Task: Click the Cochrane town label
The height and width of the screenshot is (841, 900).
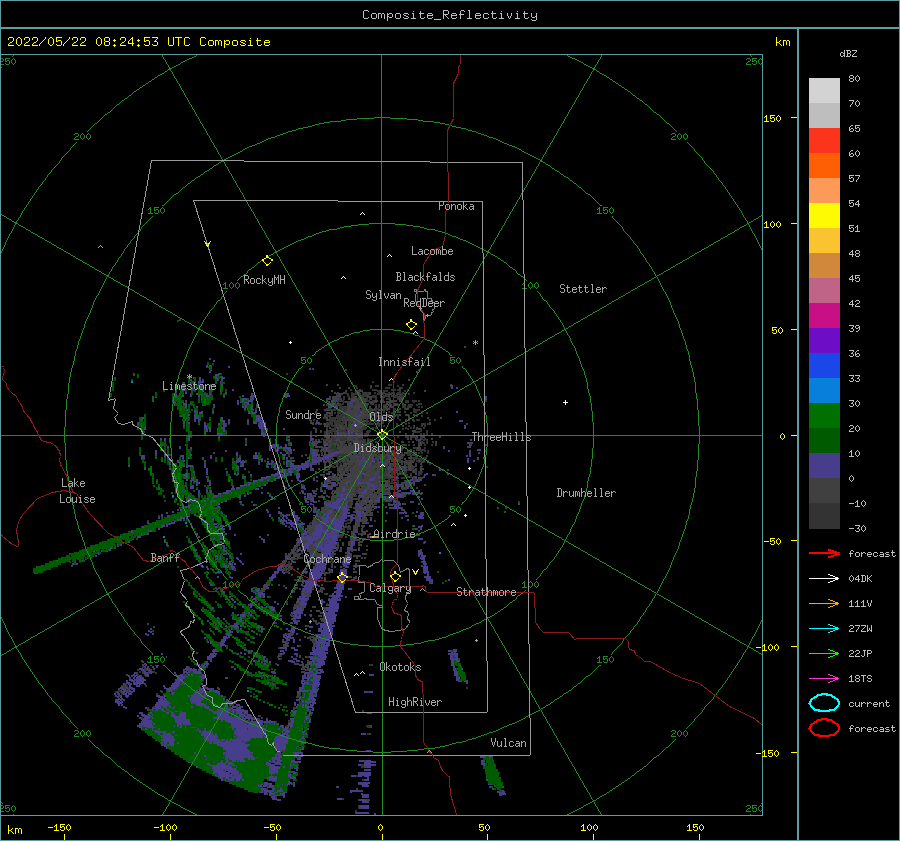Action: pos(327,559)
